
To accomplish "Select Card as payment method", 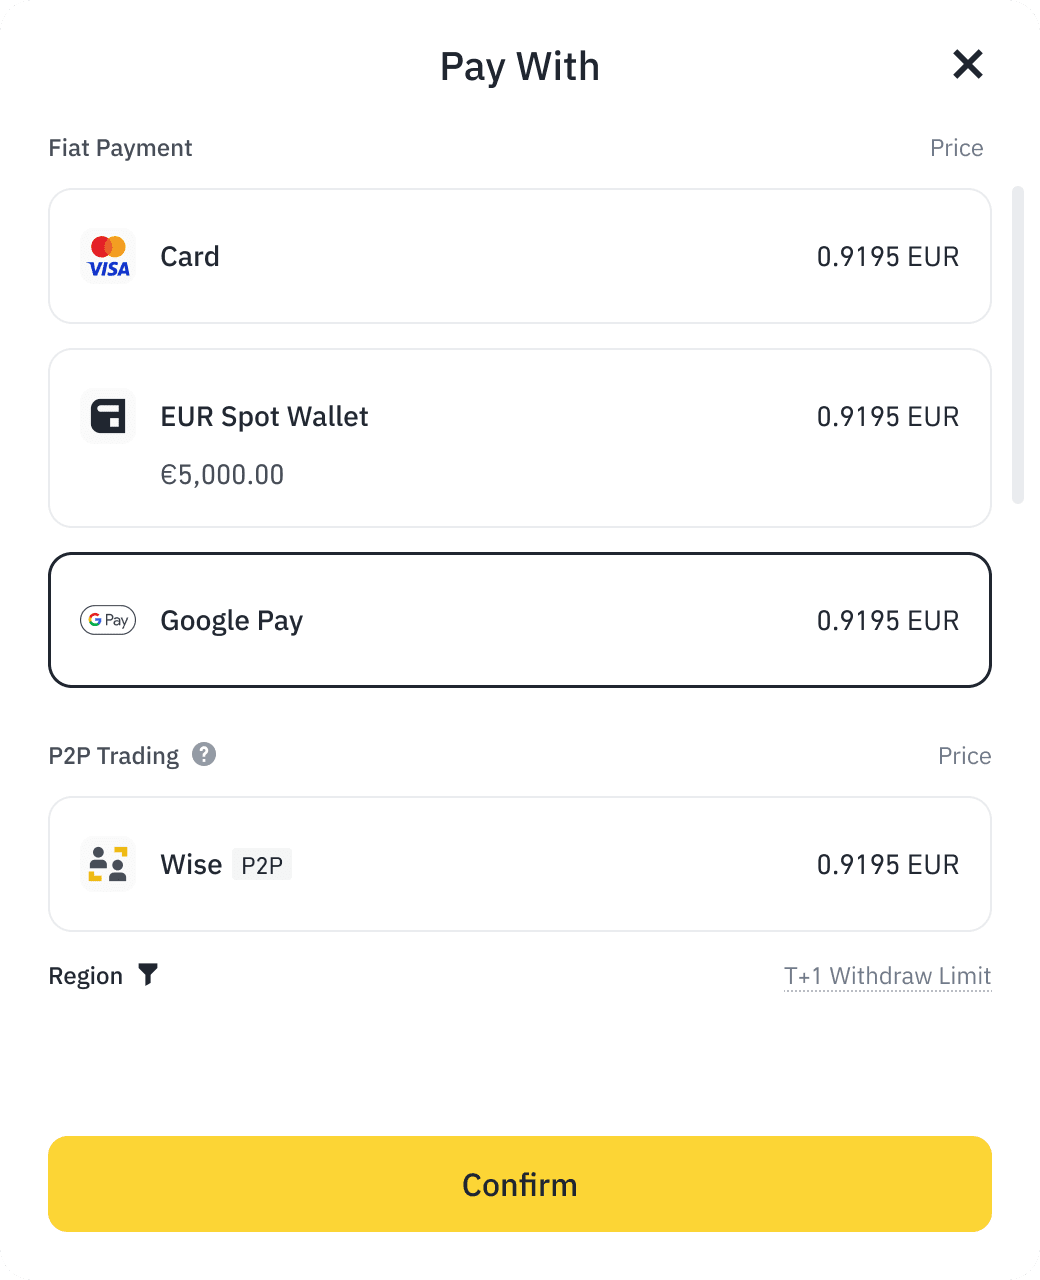I will pyautogui.click(x=520, y=256).
